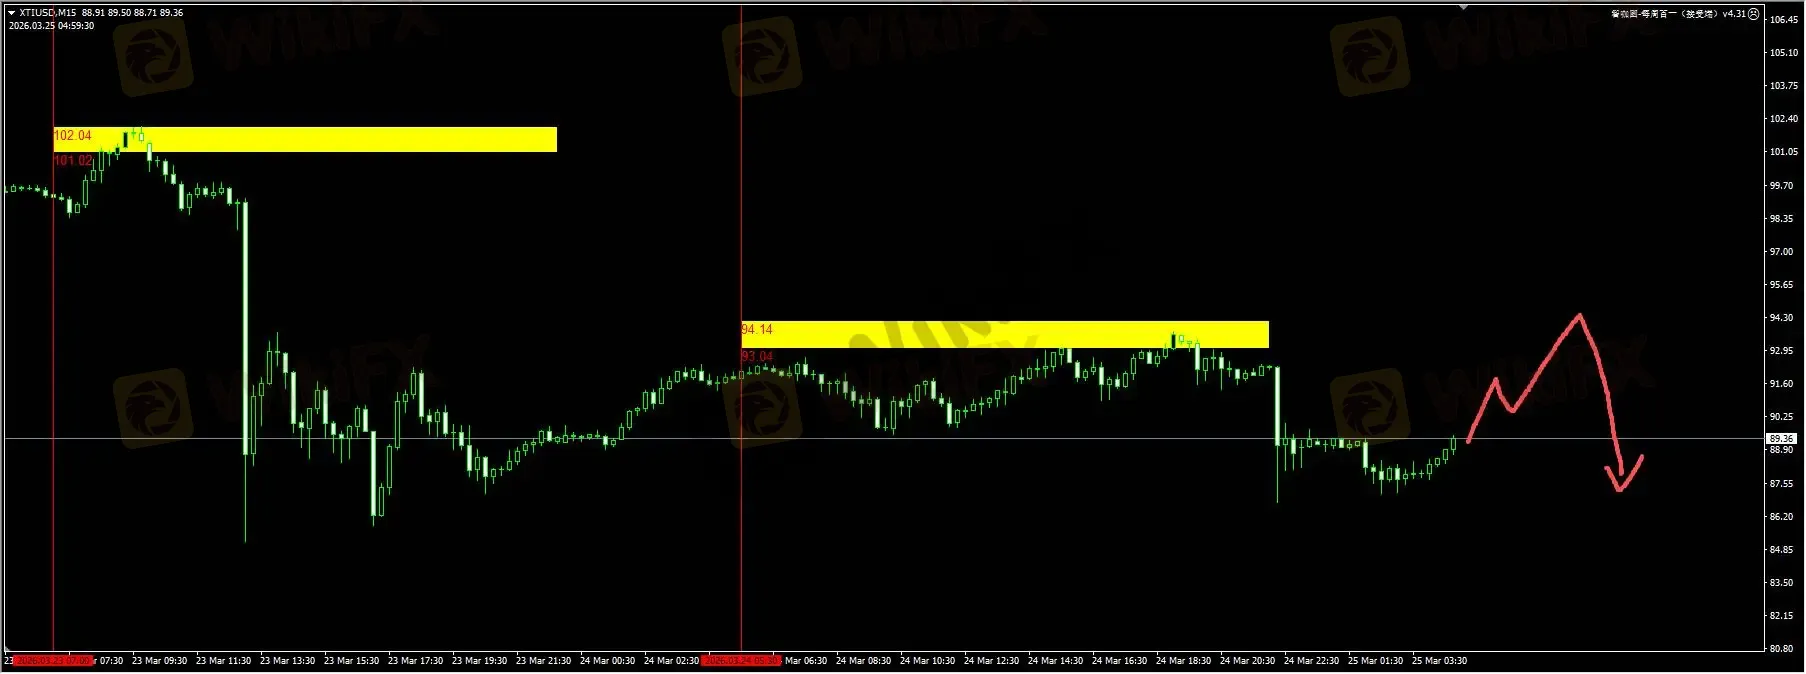This screenshot has width=1806, height=674.
Task: Click the 25 Mar 03:30 time axis label
Action: pyautogui.click(x=1439, y=661)
